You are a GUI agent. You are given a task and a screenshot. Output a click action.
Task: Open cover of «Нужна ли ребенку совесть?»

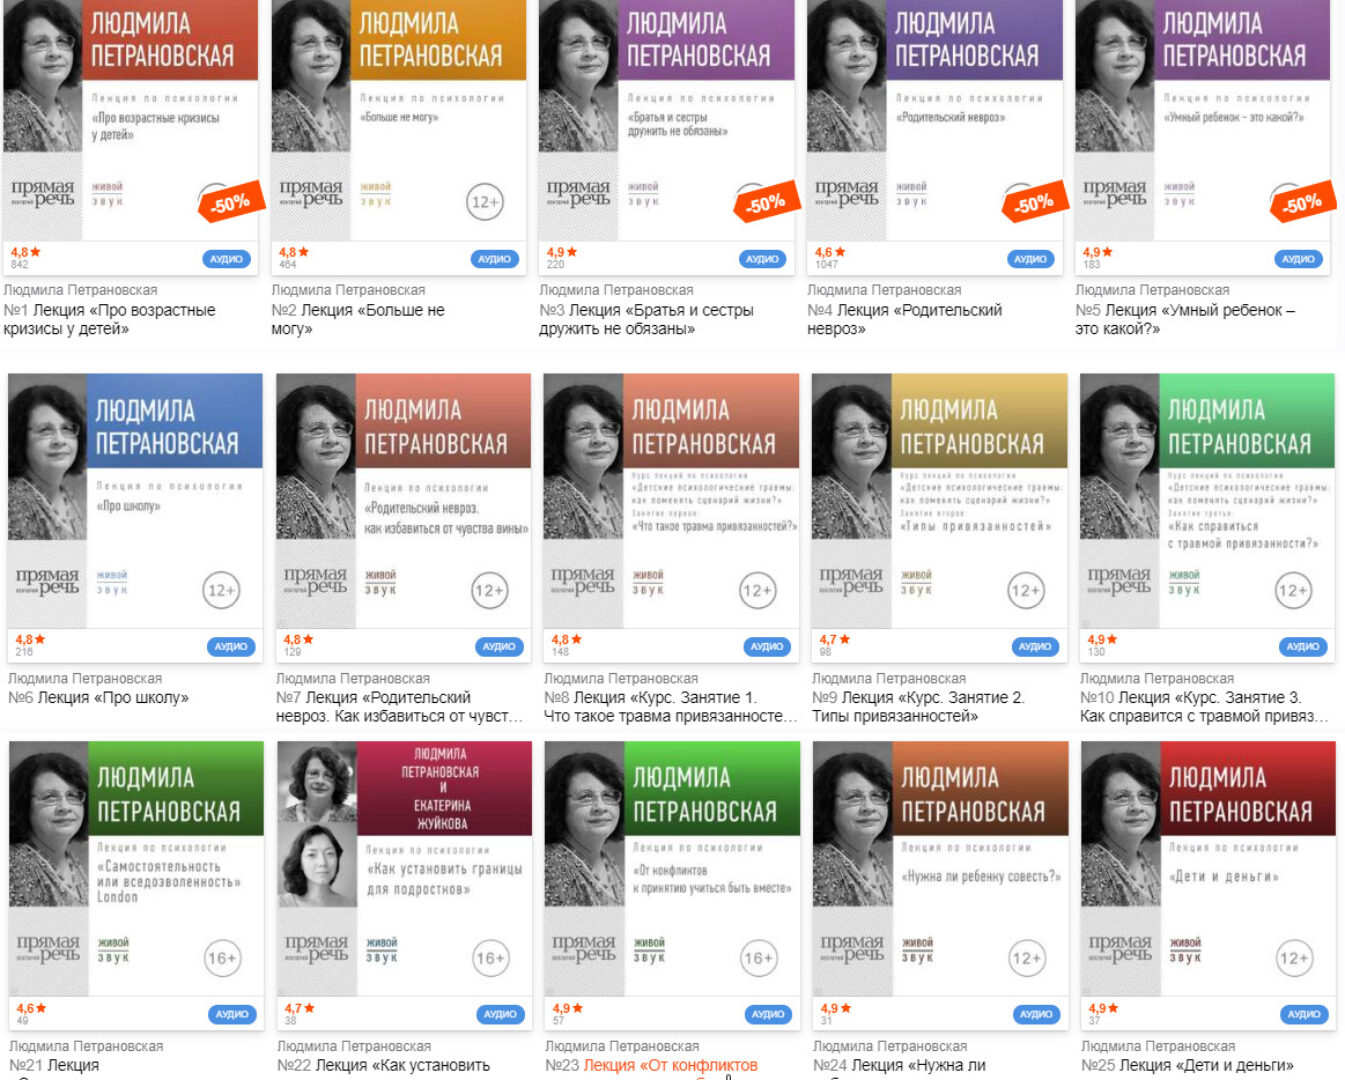pos(941,868)
